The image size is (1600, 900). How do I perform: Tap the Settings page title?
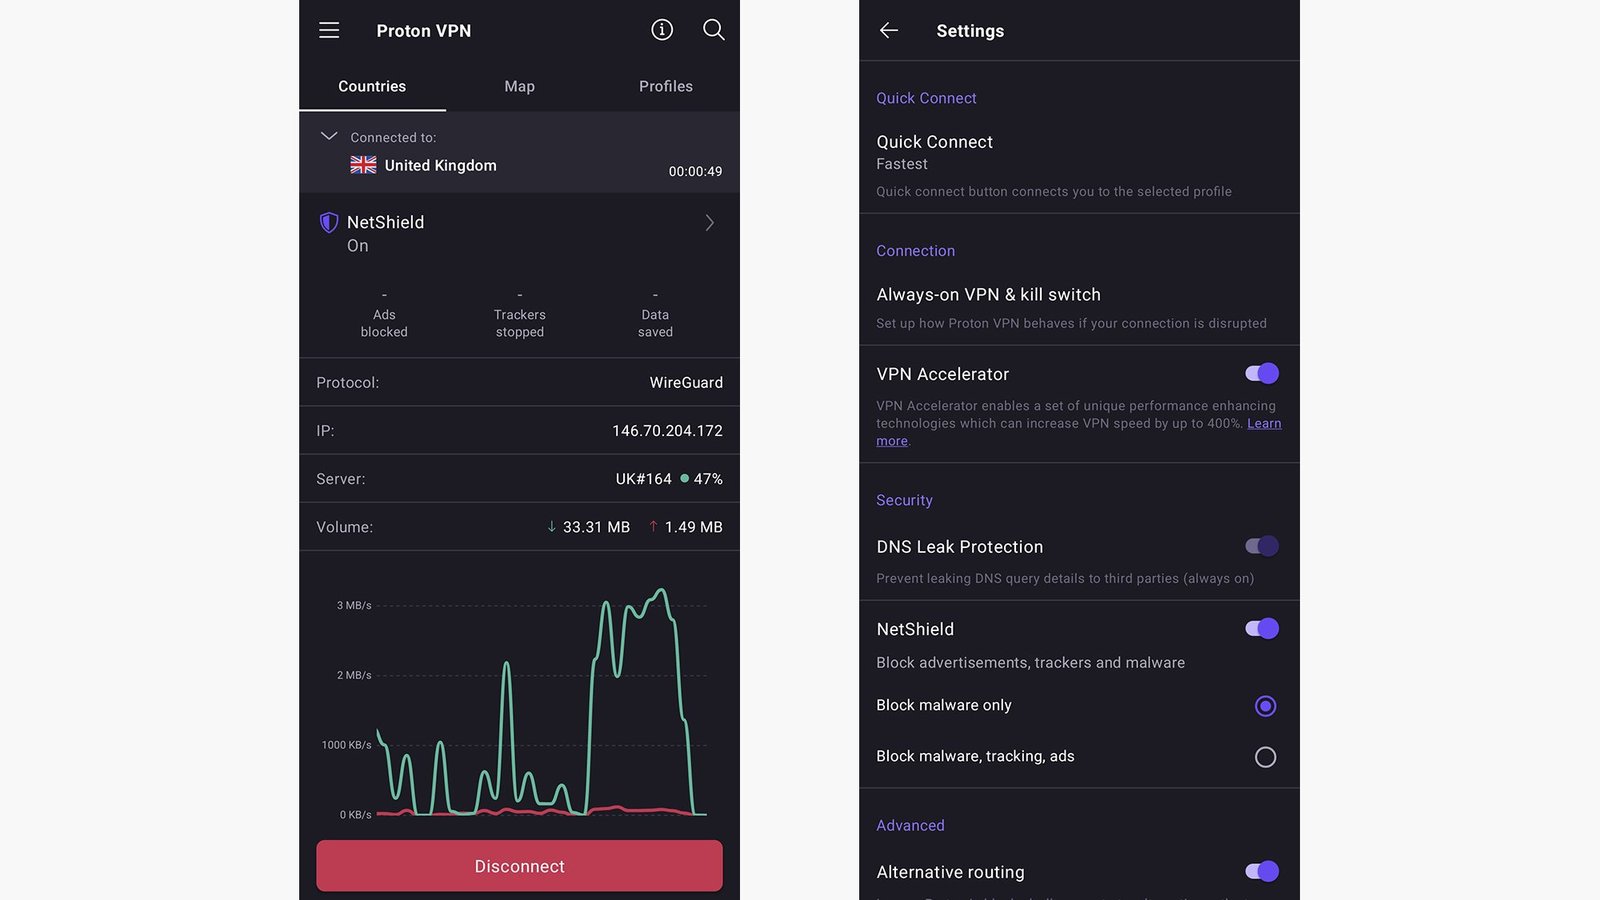tap(970, 31)
